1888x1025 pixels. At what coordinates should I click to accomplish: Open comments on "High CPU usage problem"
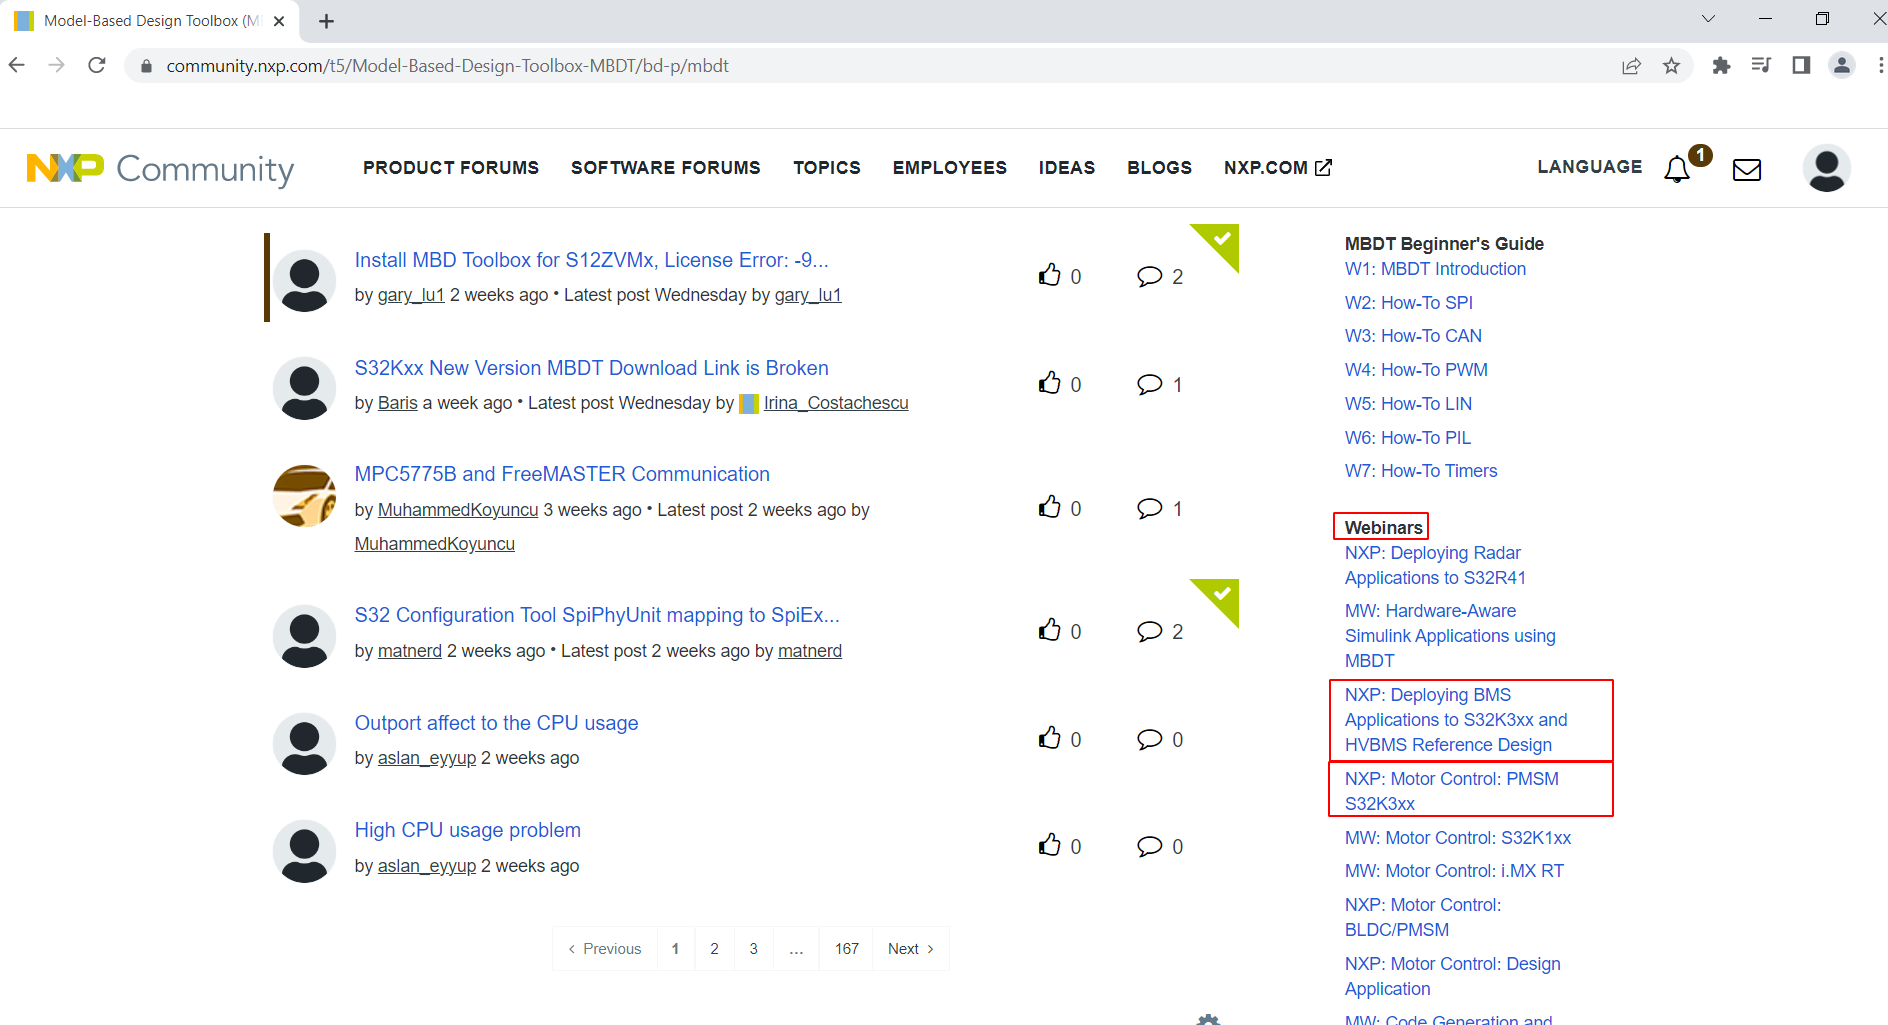(1151, 845)
